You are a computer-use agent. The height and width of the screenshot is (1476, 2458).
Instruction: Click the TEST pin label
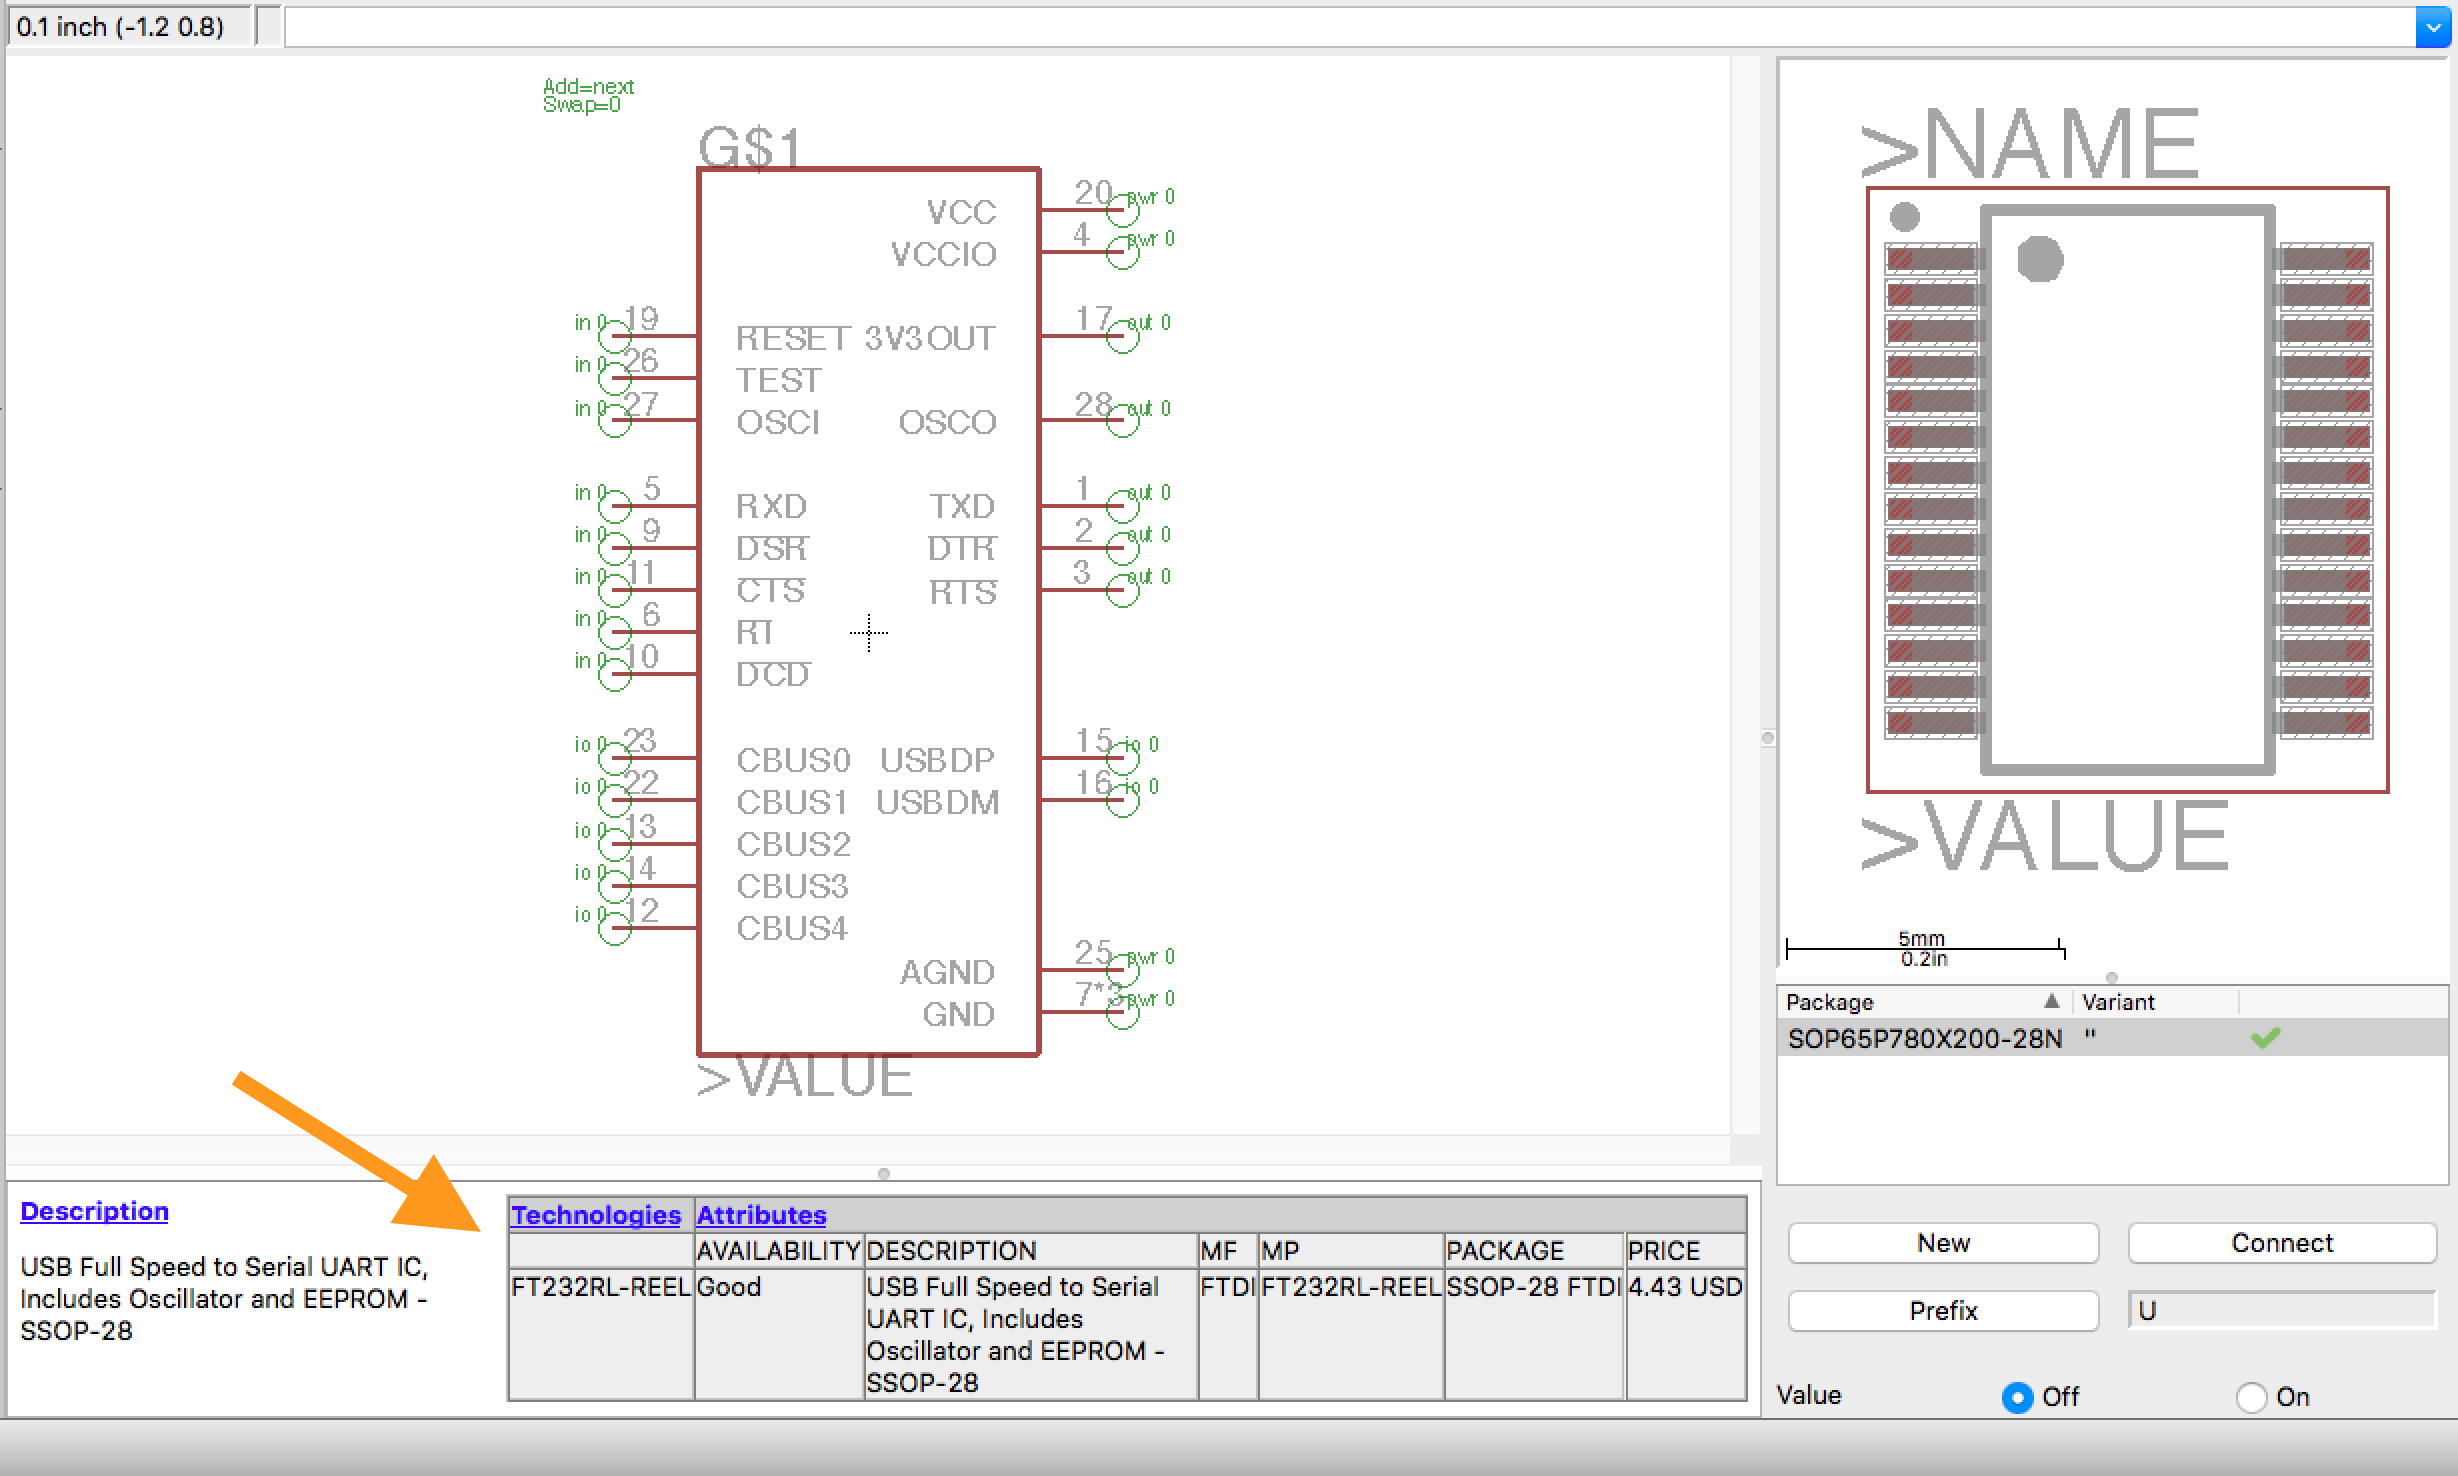click(x=778, y=380)
